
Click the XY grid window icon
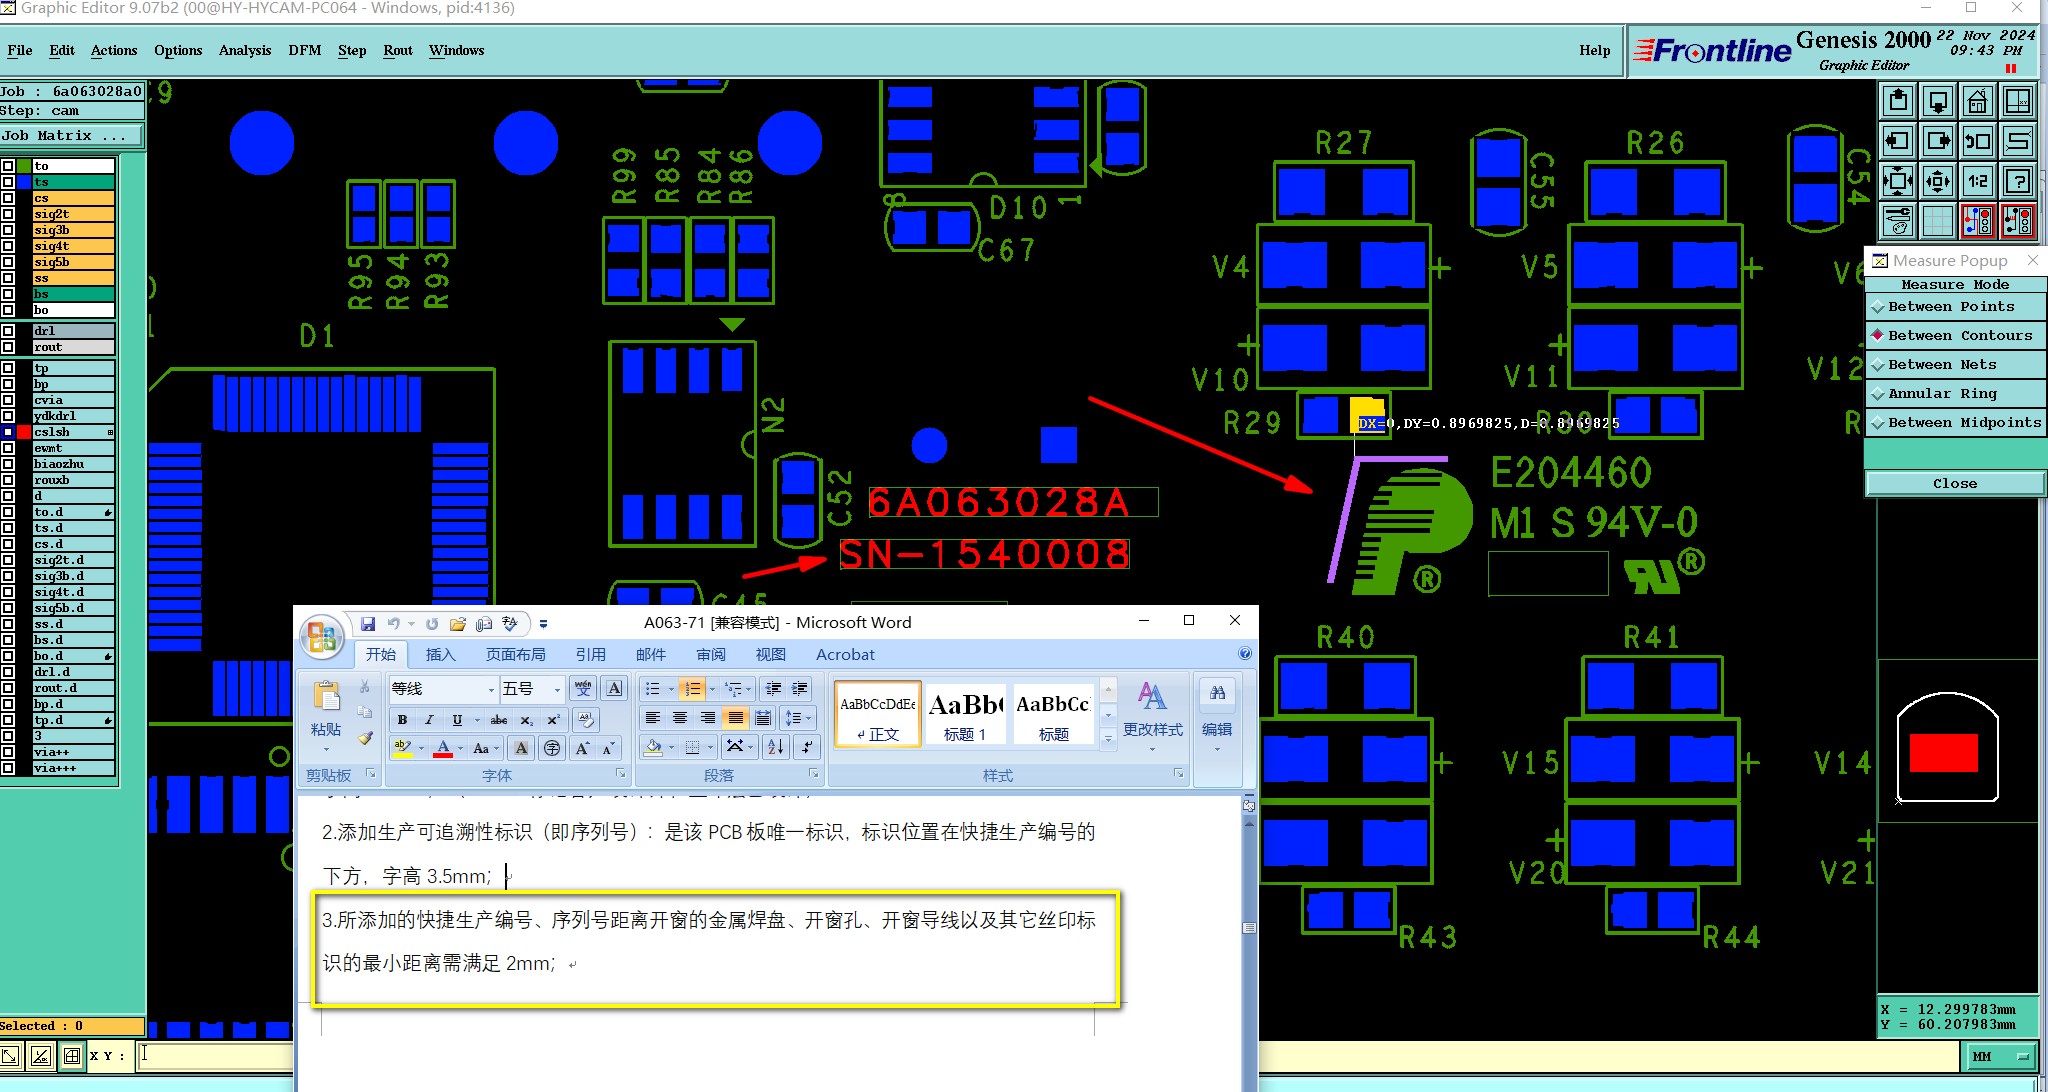pyautogui.click(x=2018, y=101)
